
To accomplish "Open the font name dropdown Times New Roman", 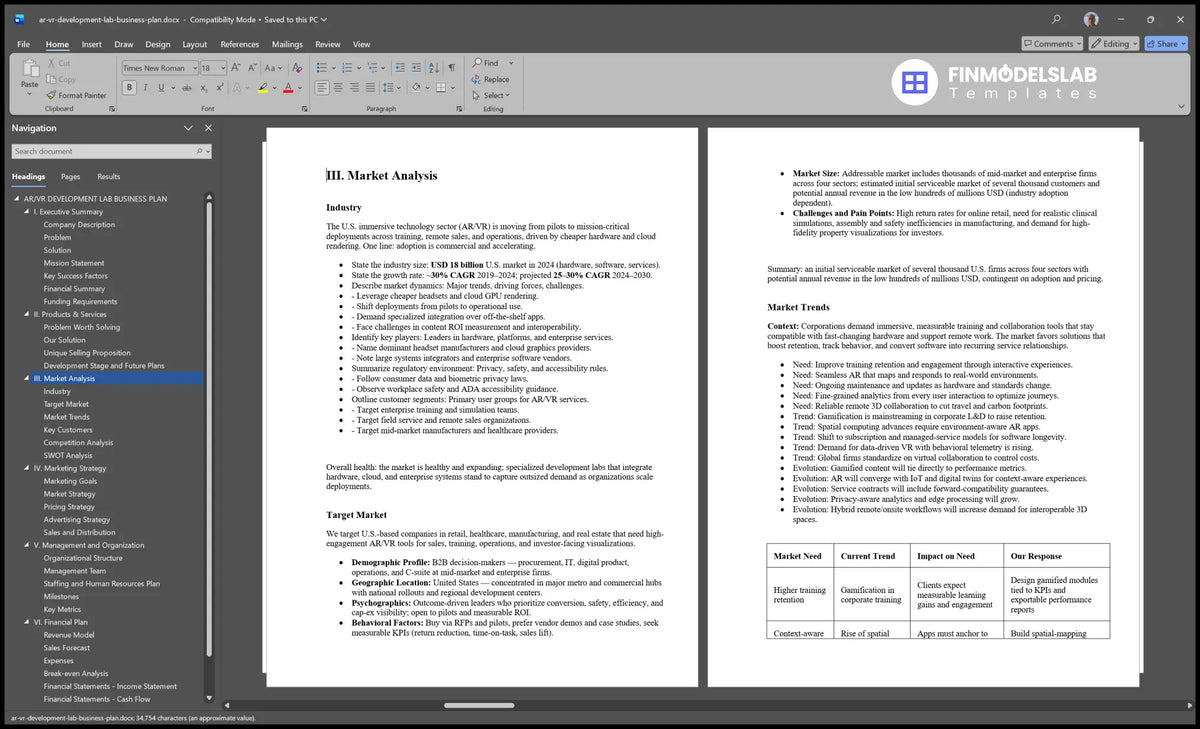I will point(195,68).
